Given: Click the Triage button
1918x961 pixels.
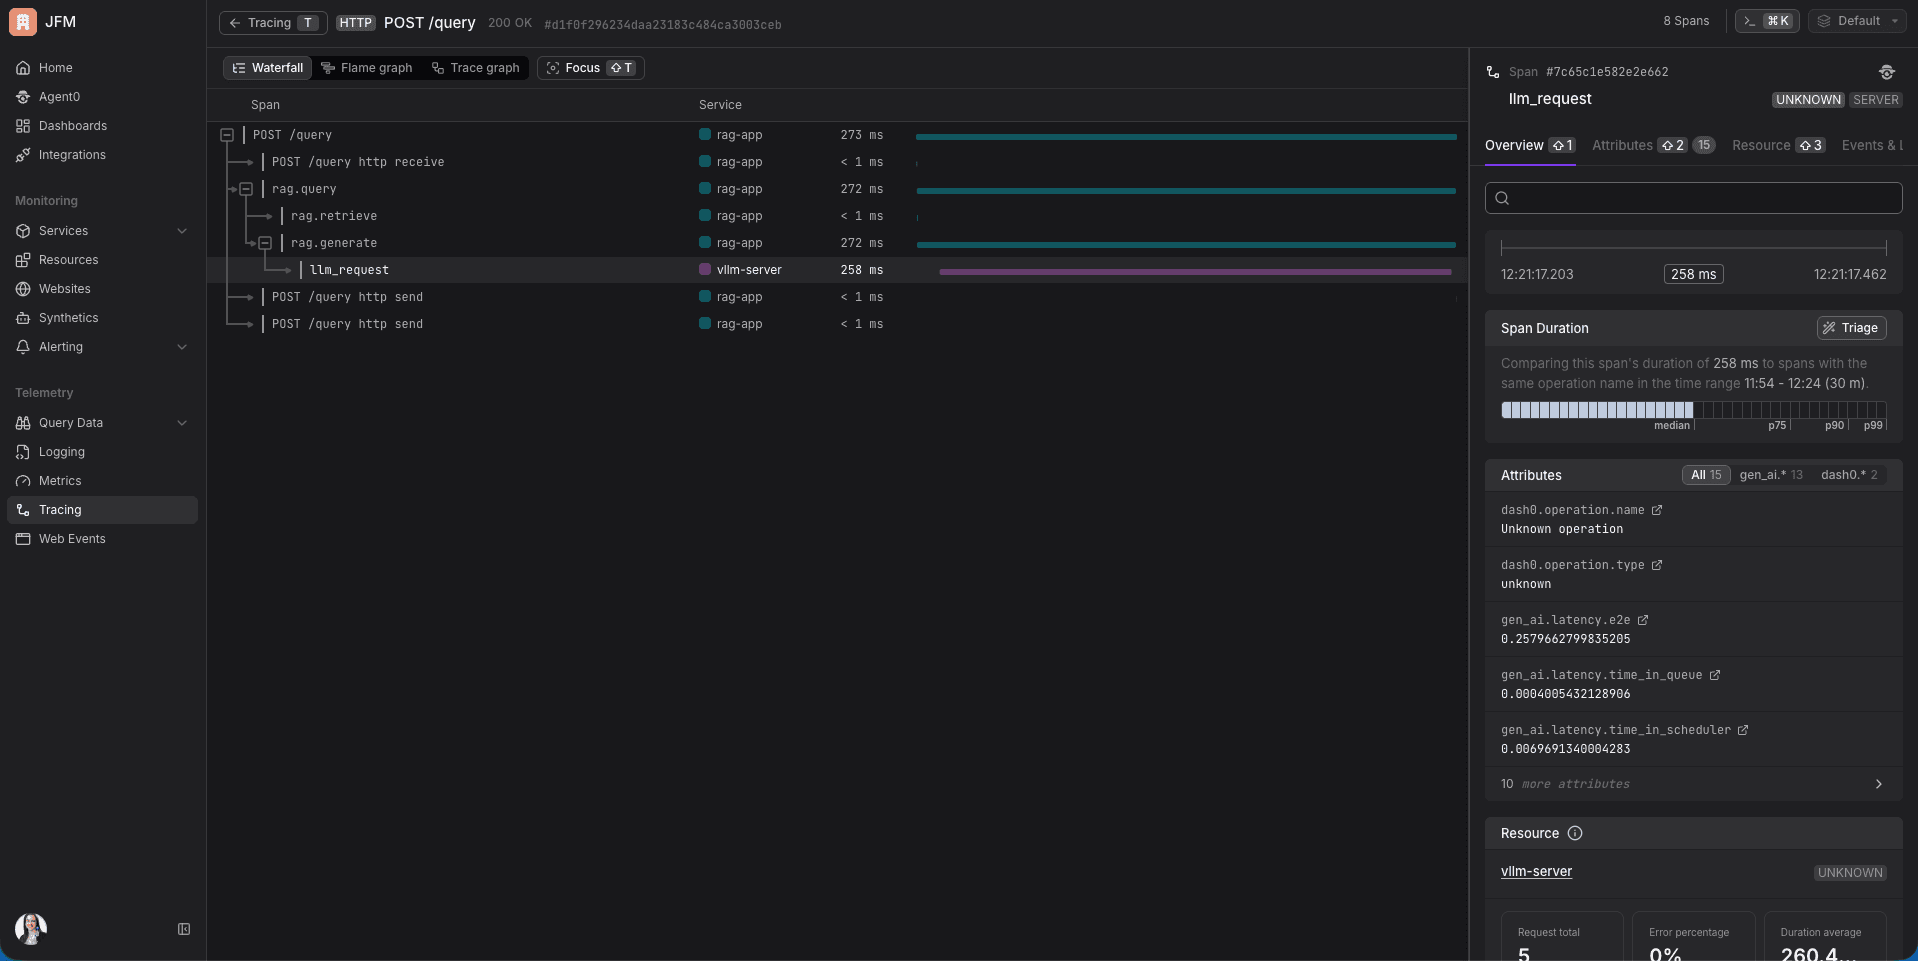Looking at the screenshot, I should click(x=1851, y=328).
